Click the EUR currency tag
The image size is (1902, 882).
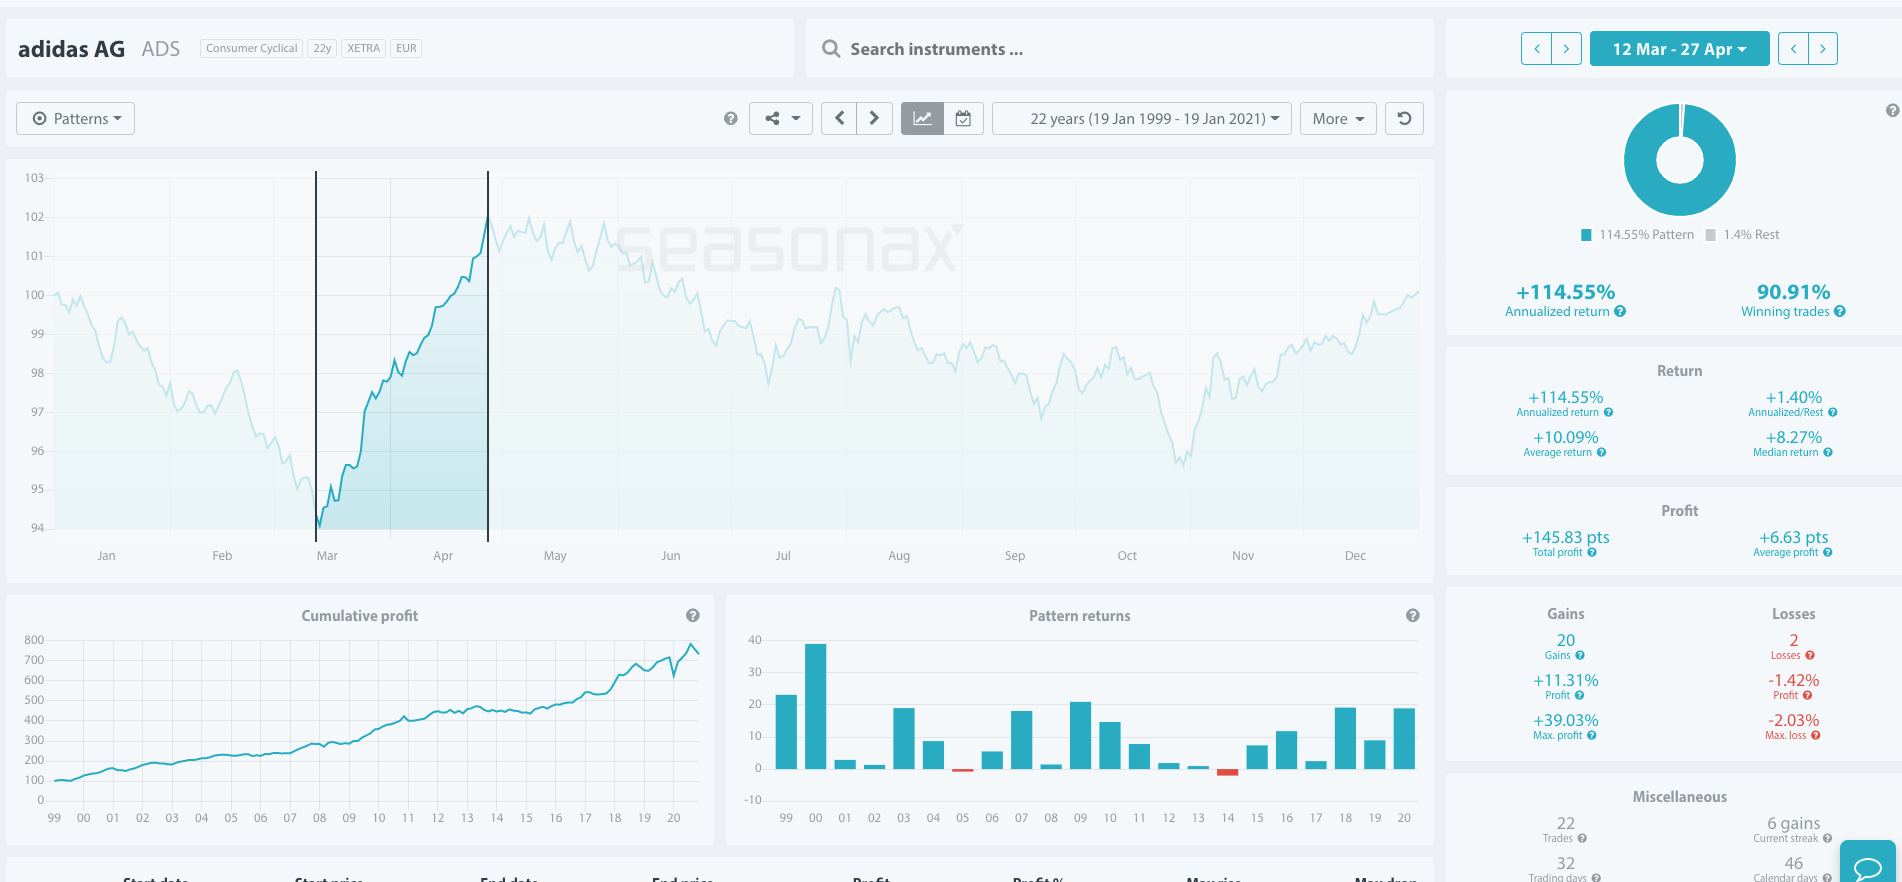406,48
